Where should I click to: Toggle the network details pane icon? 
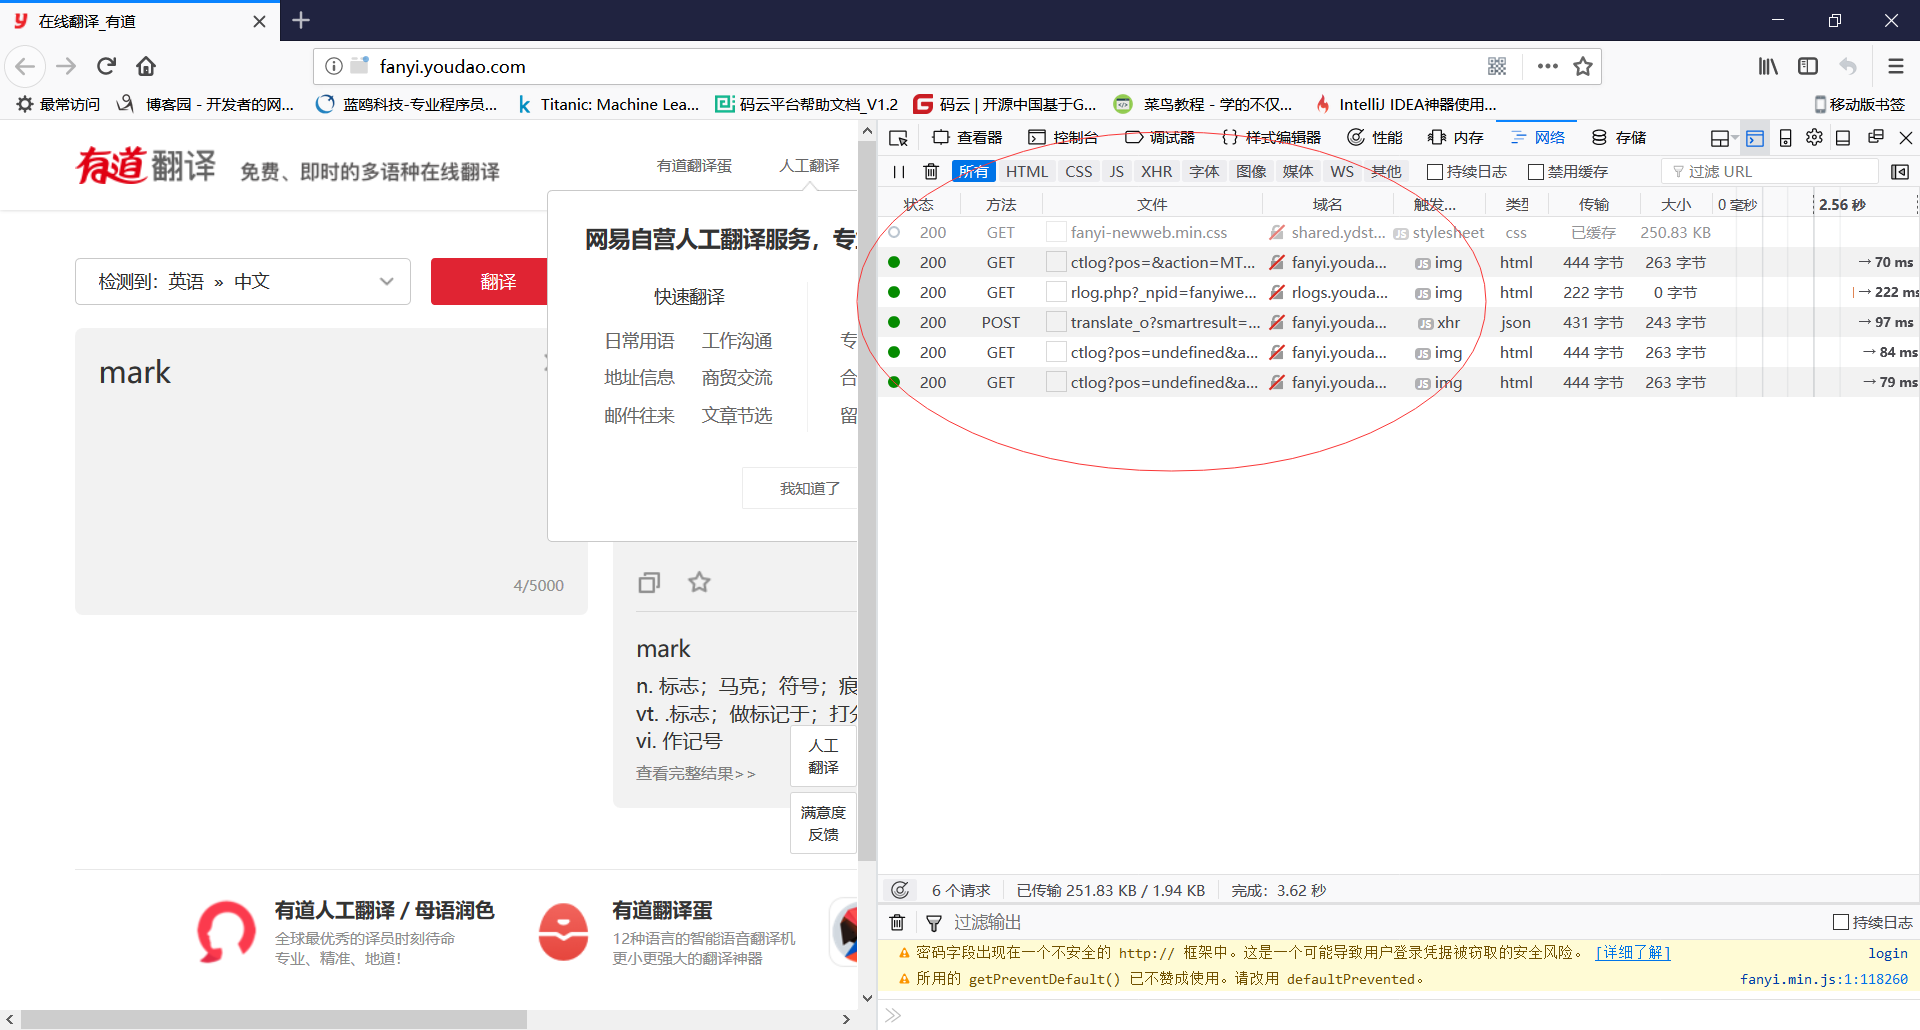[1899, 172]
